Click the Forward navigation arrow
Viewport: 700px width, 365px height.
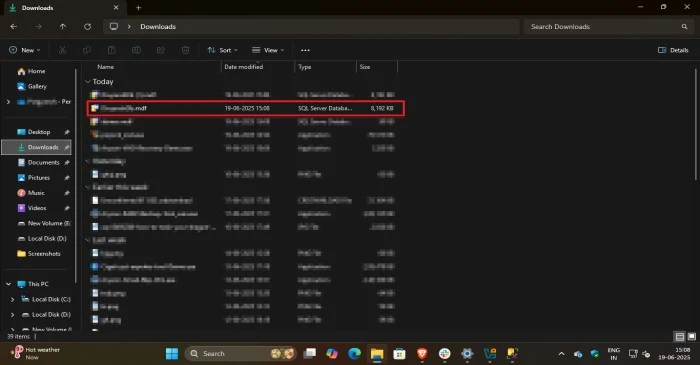pos(38,27)
